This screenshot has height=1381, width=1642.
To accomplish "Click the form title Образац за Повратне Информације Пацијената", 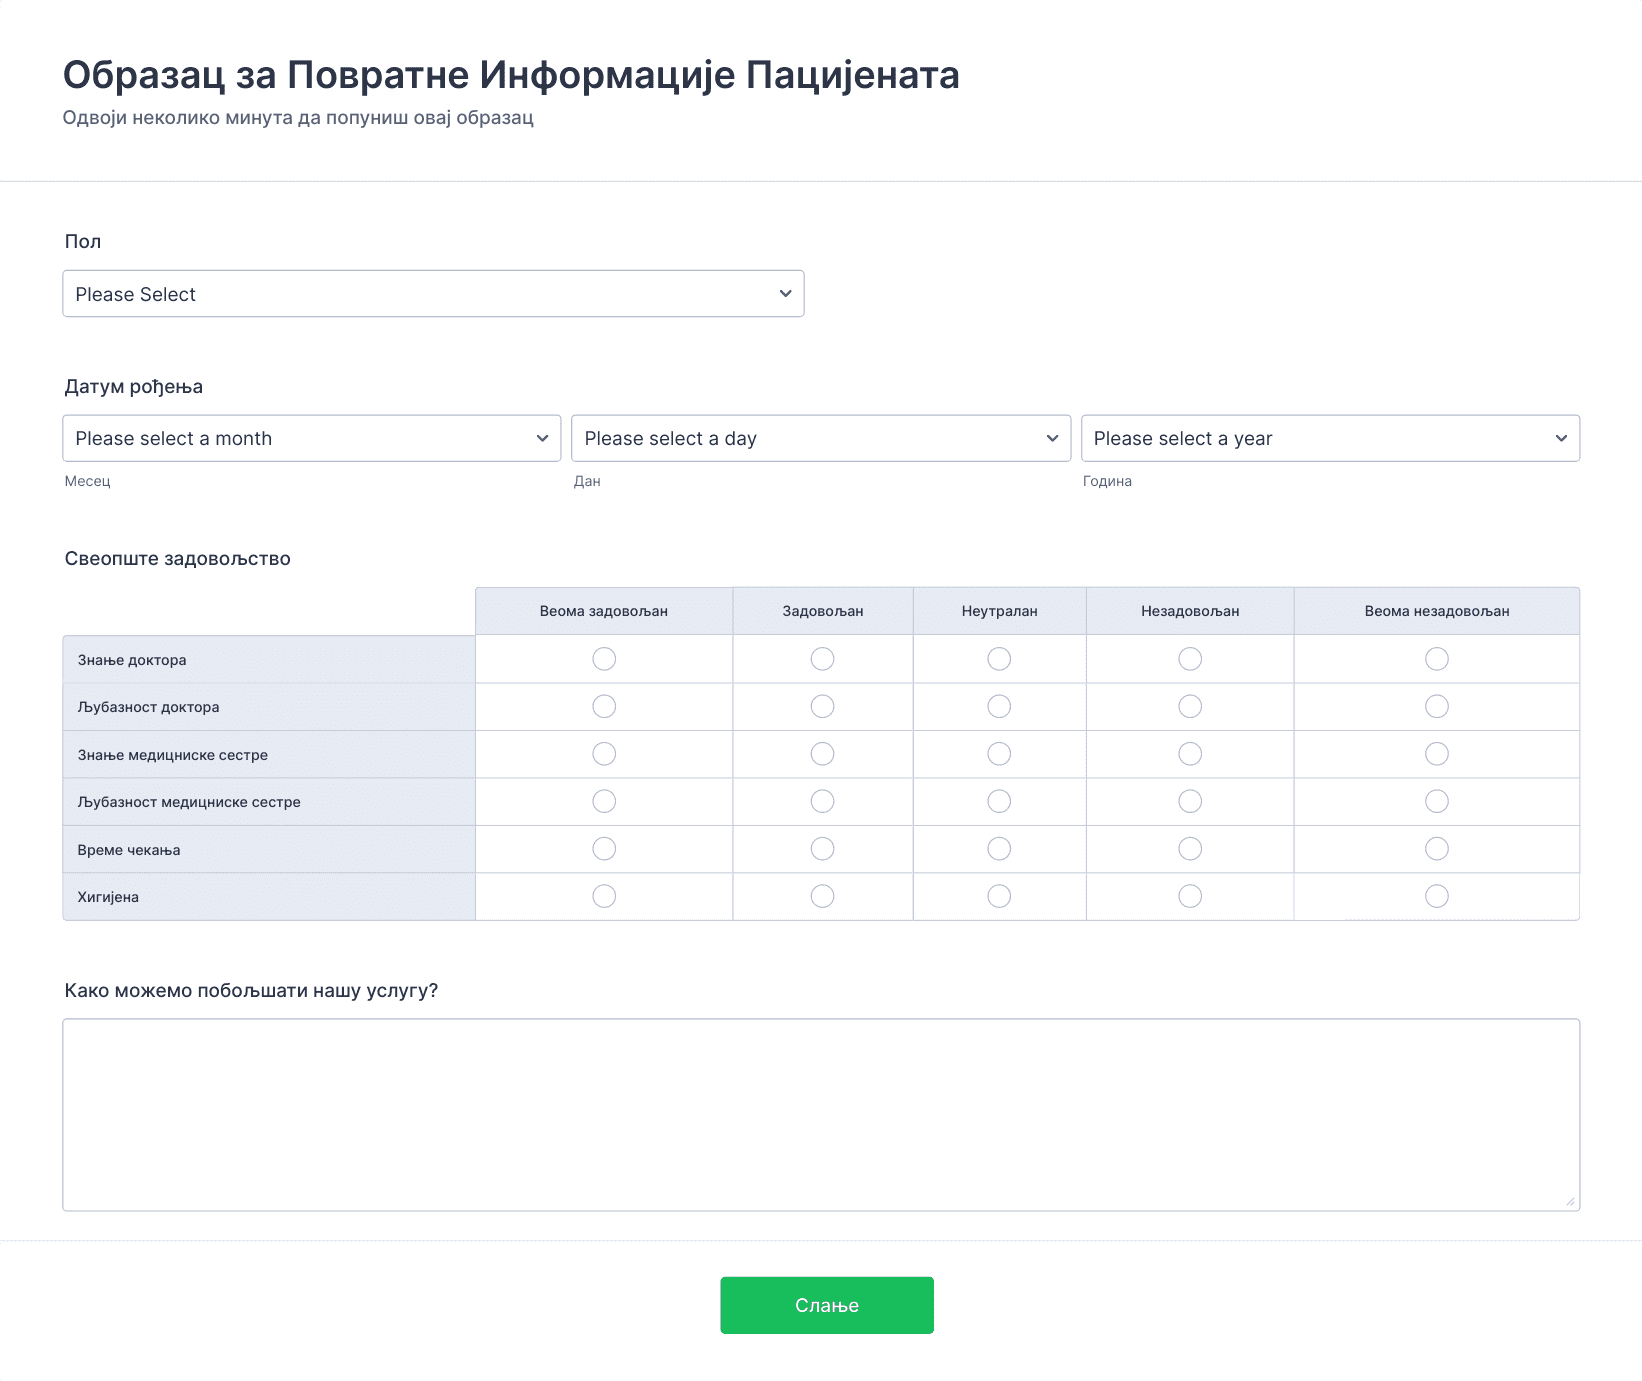I will (x=511, y=75).
